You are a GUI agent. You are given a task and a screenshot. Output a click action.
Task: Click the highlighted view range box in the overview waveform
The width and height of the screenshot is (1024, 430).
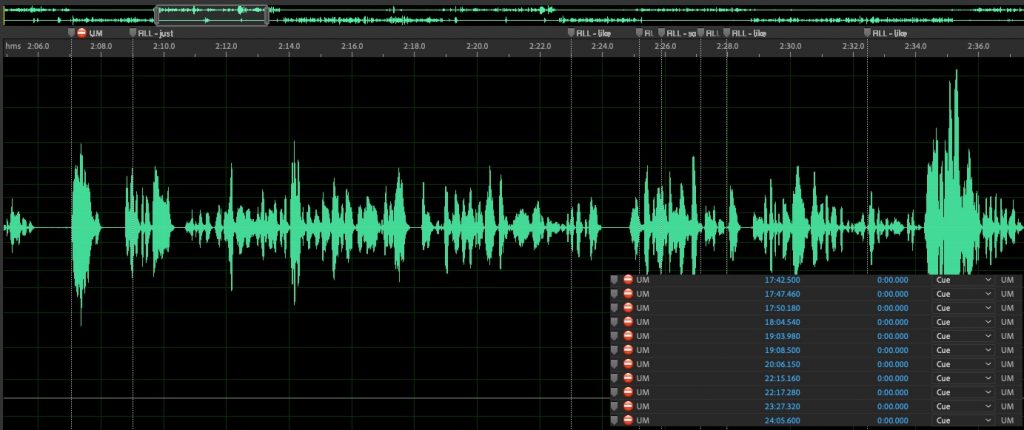point(211,14)
